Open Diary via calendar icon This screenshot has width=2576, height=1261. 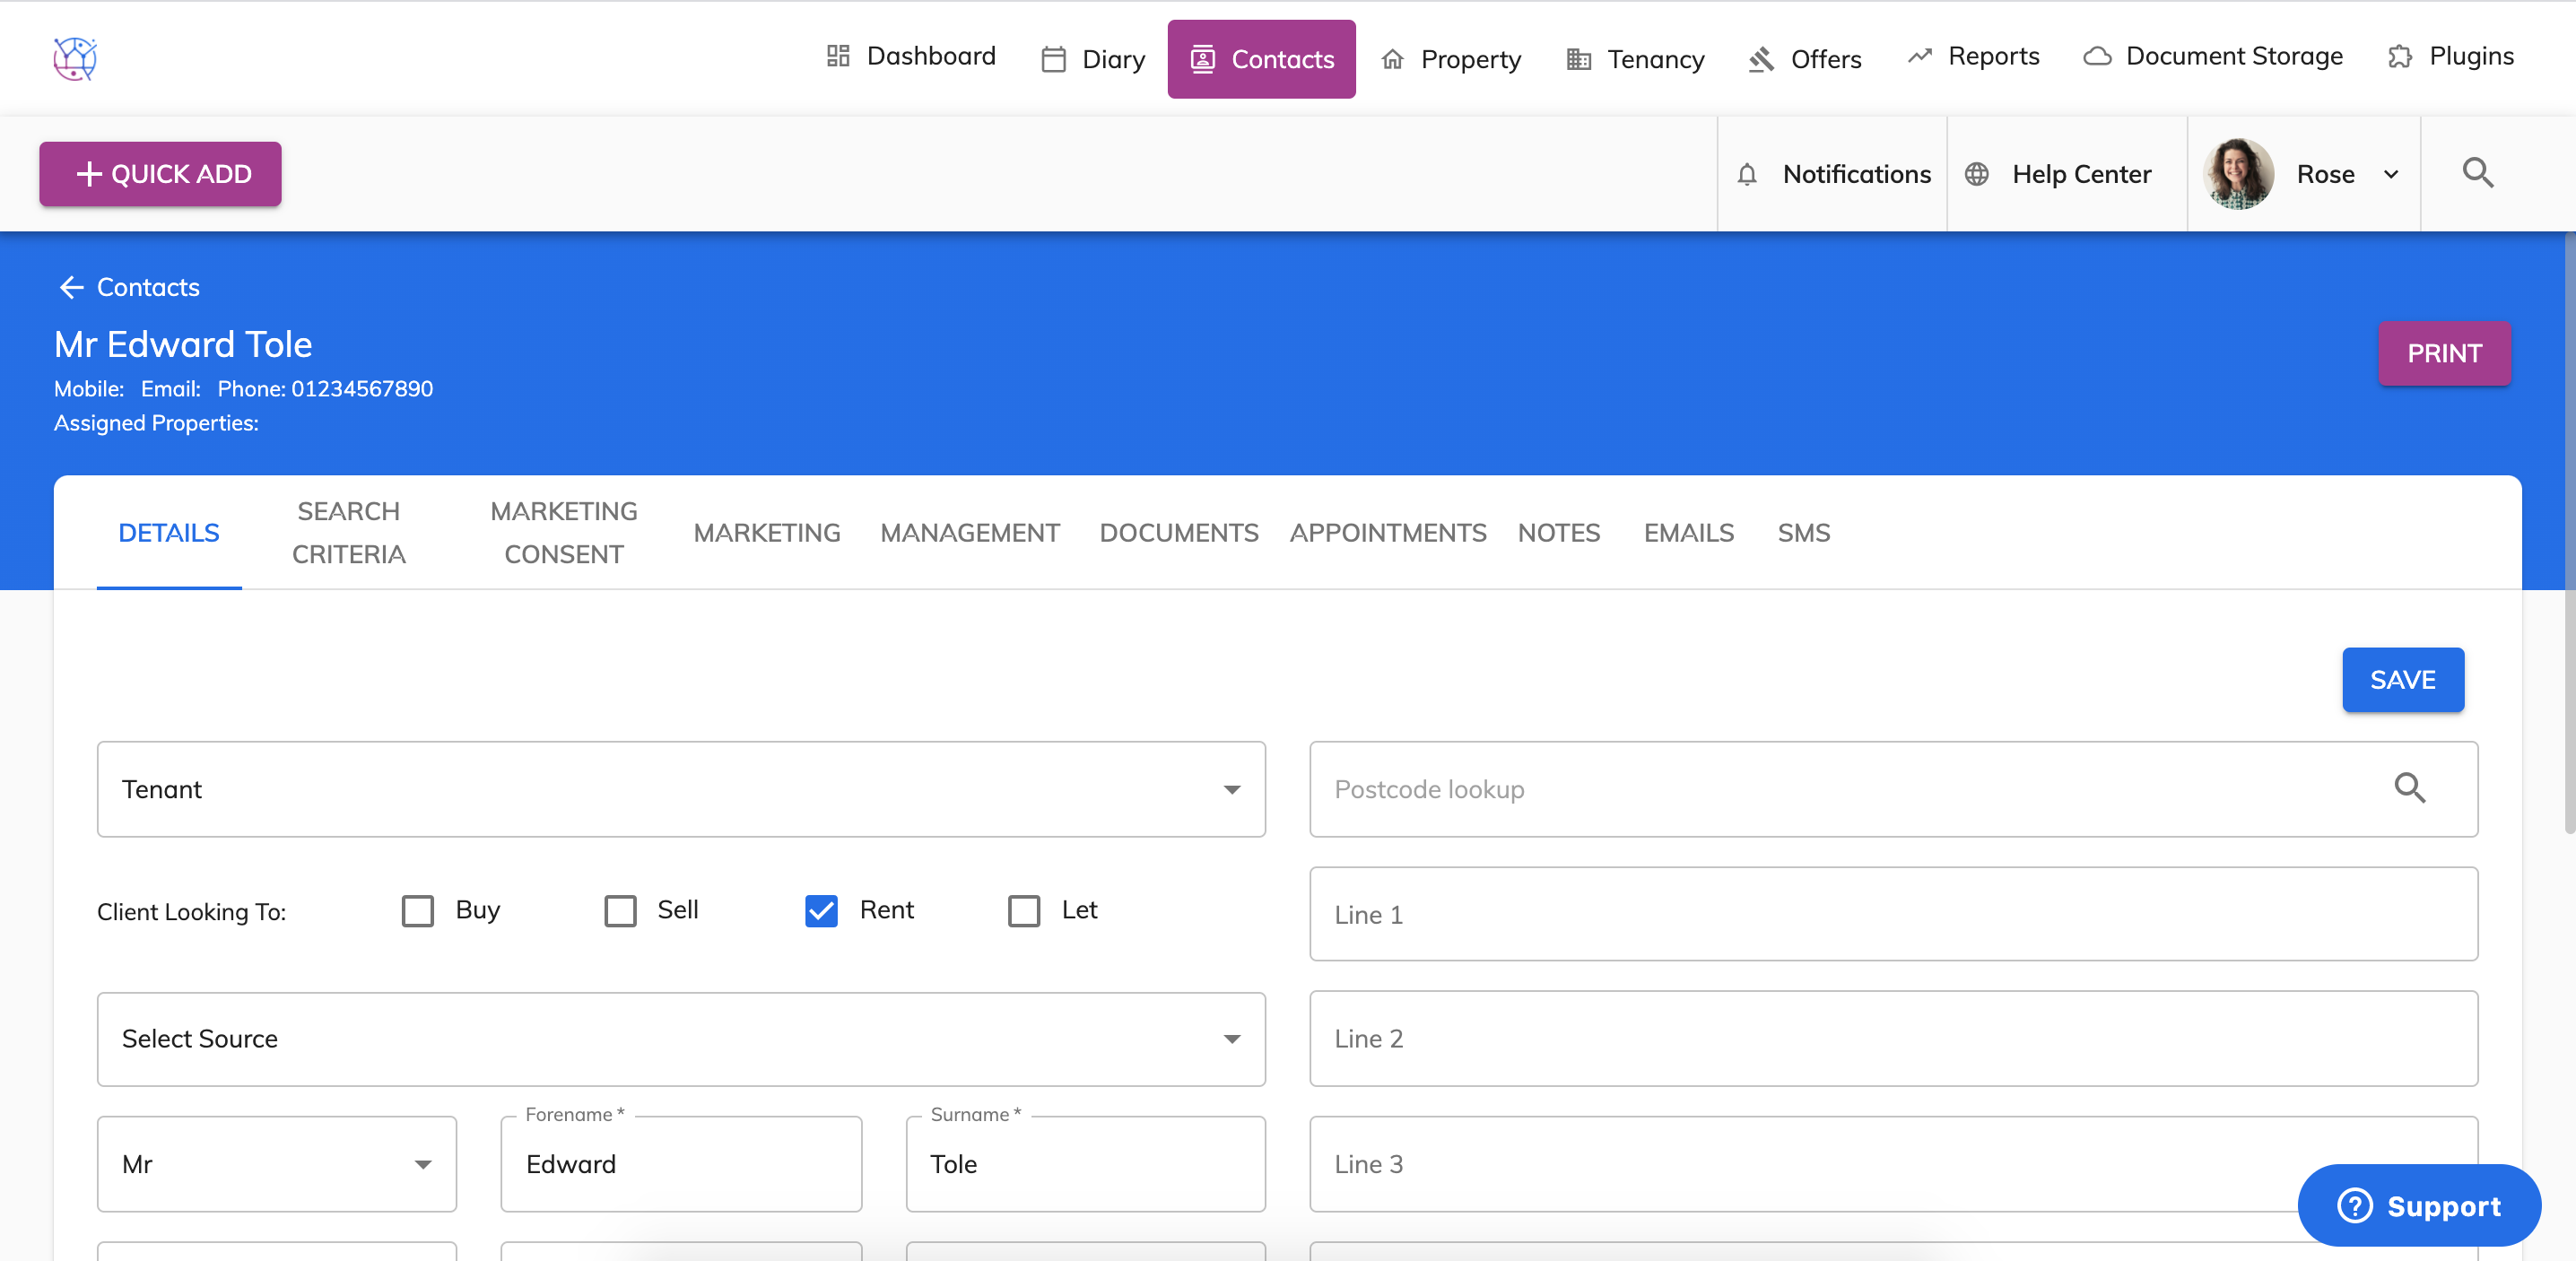tap(1053, 59)
